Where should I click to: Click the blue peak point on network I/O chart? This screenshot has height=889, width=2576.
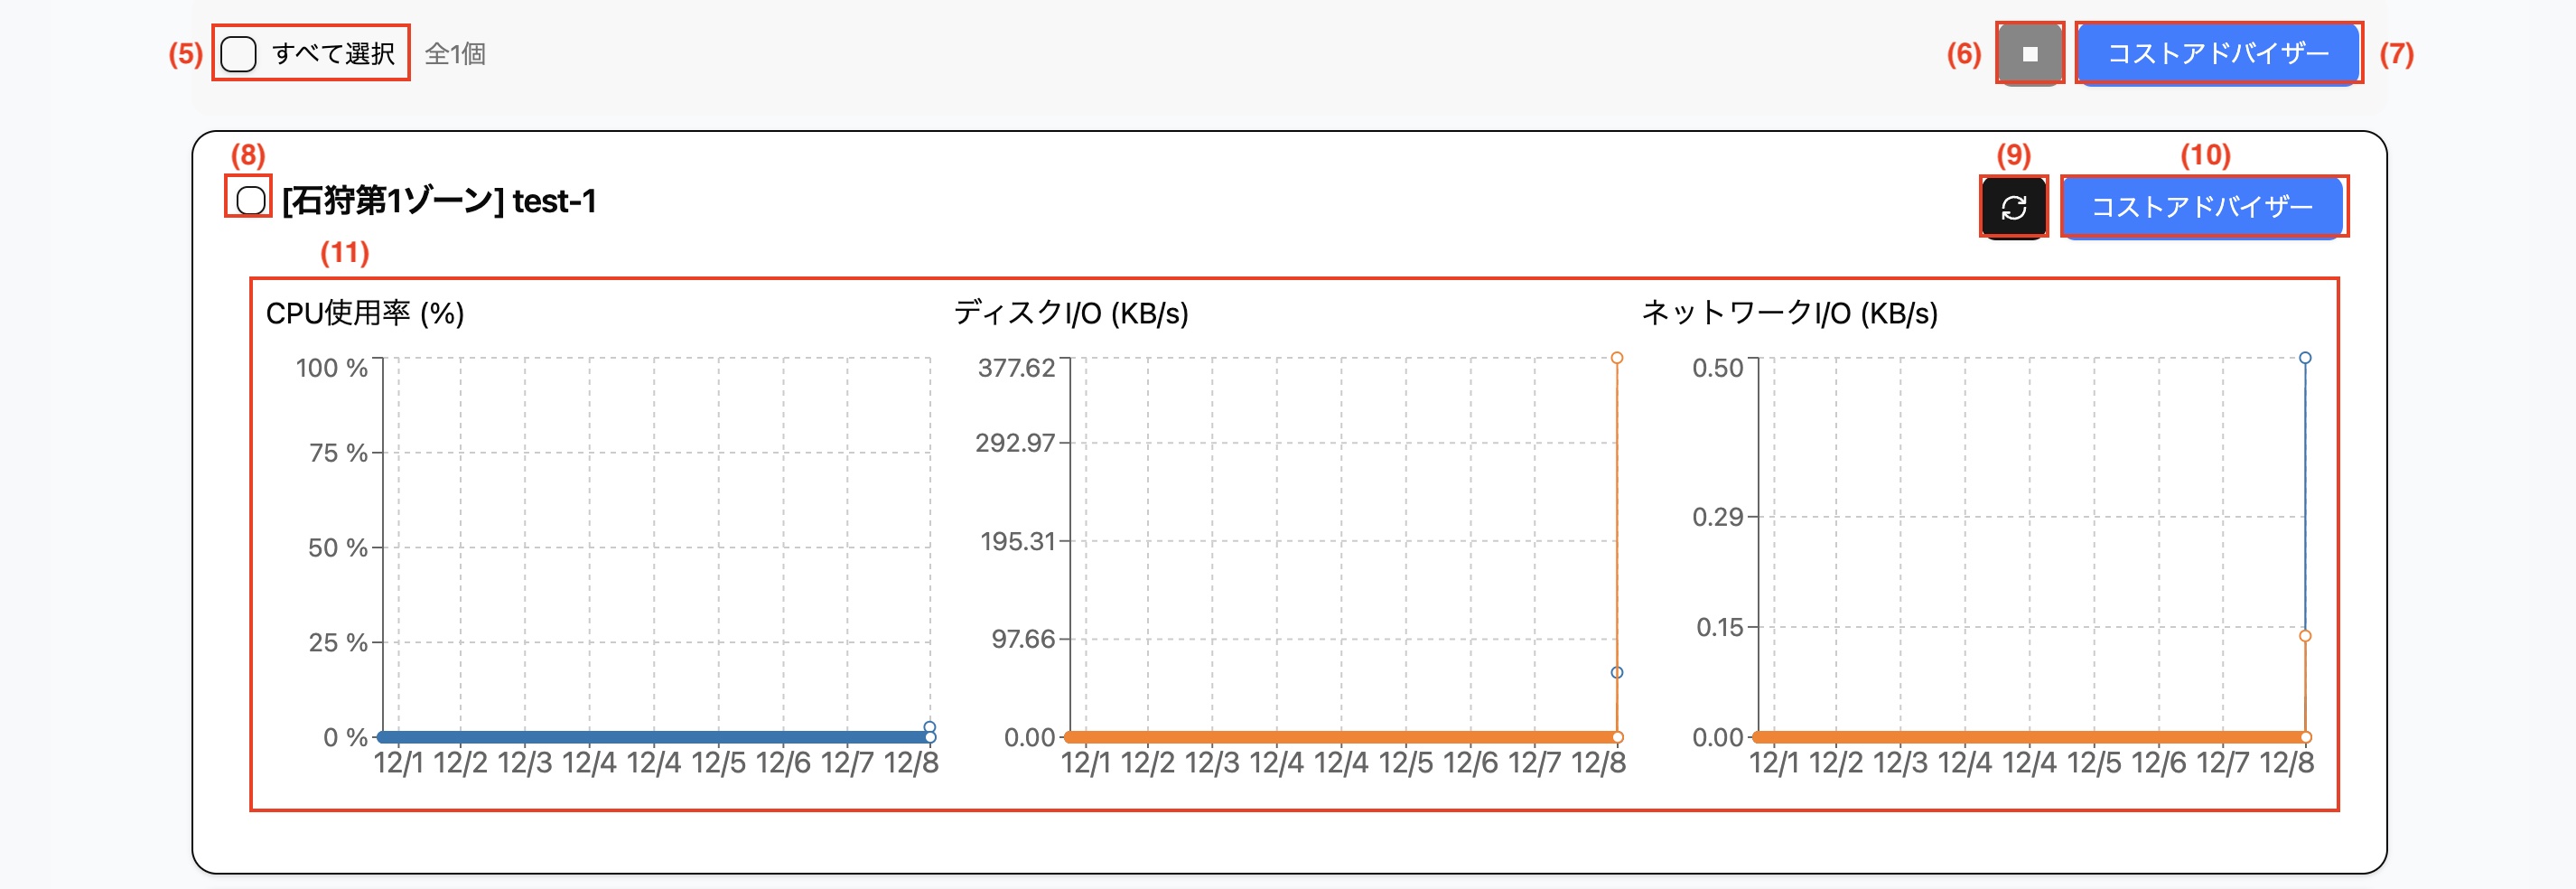[x=2305, y=358]
